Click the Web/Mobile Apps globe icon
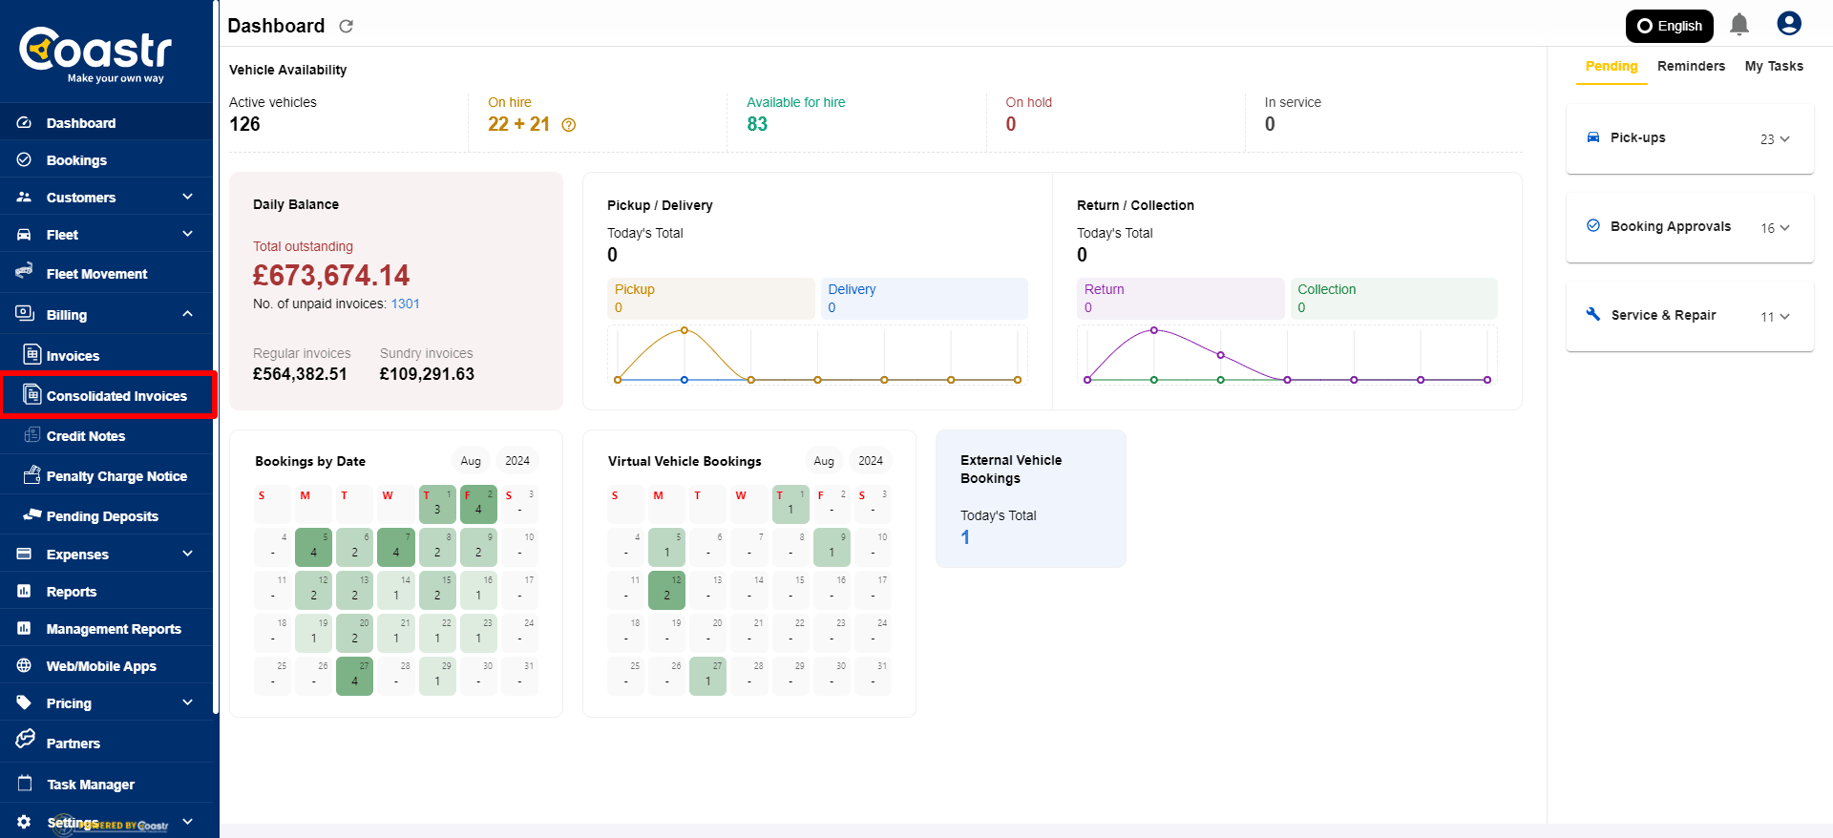 pos(24,666)
